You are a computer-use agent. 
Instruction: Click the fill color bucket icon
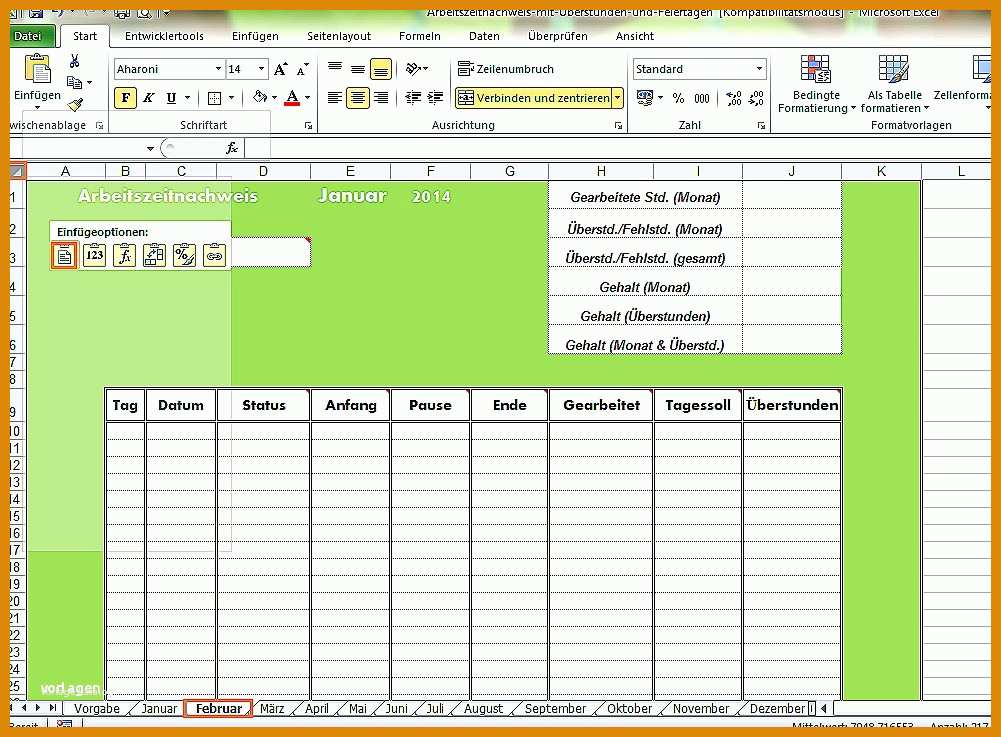[x=259, y=97]
